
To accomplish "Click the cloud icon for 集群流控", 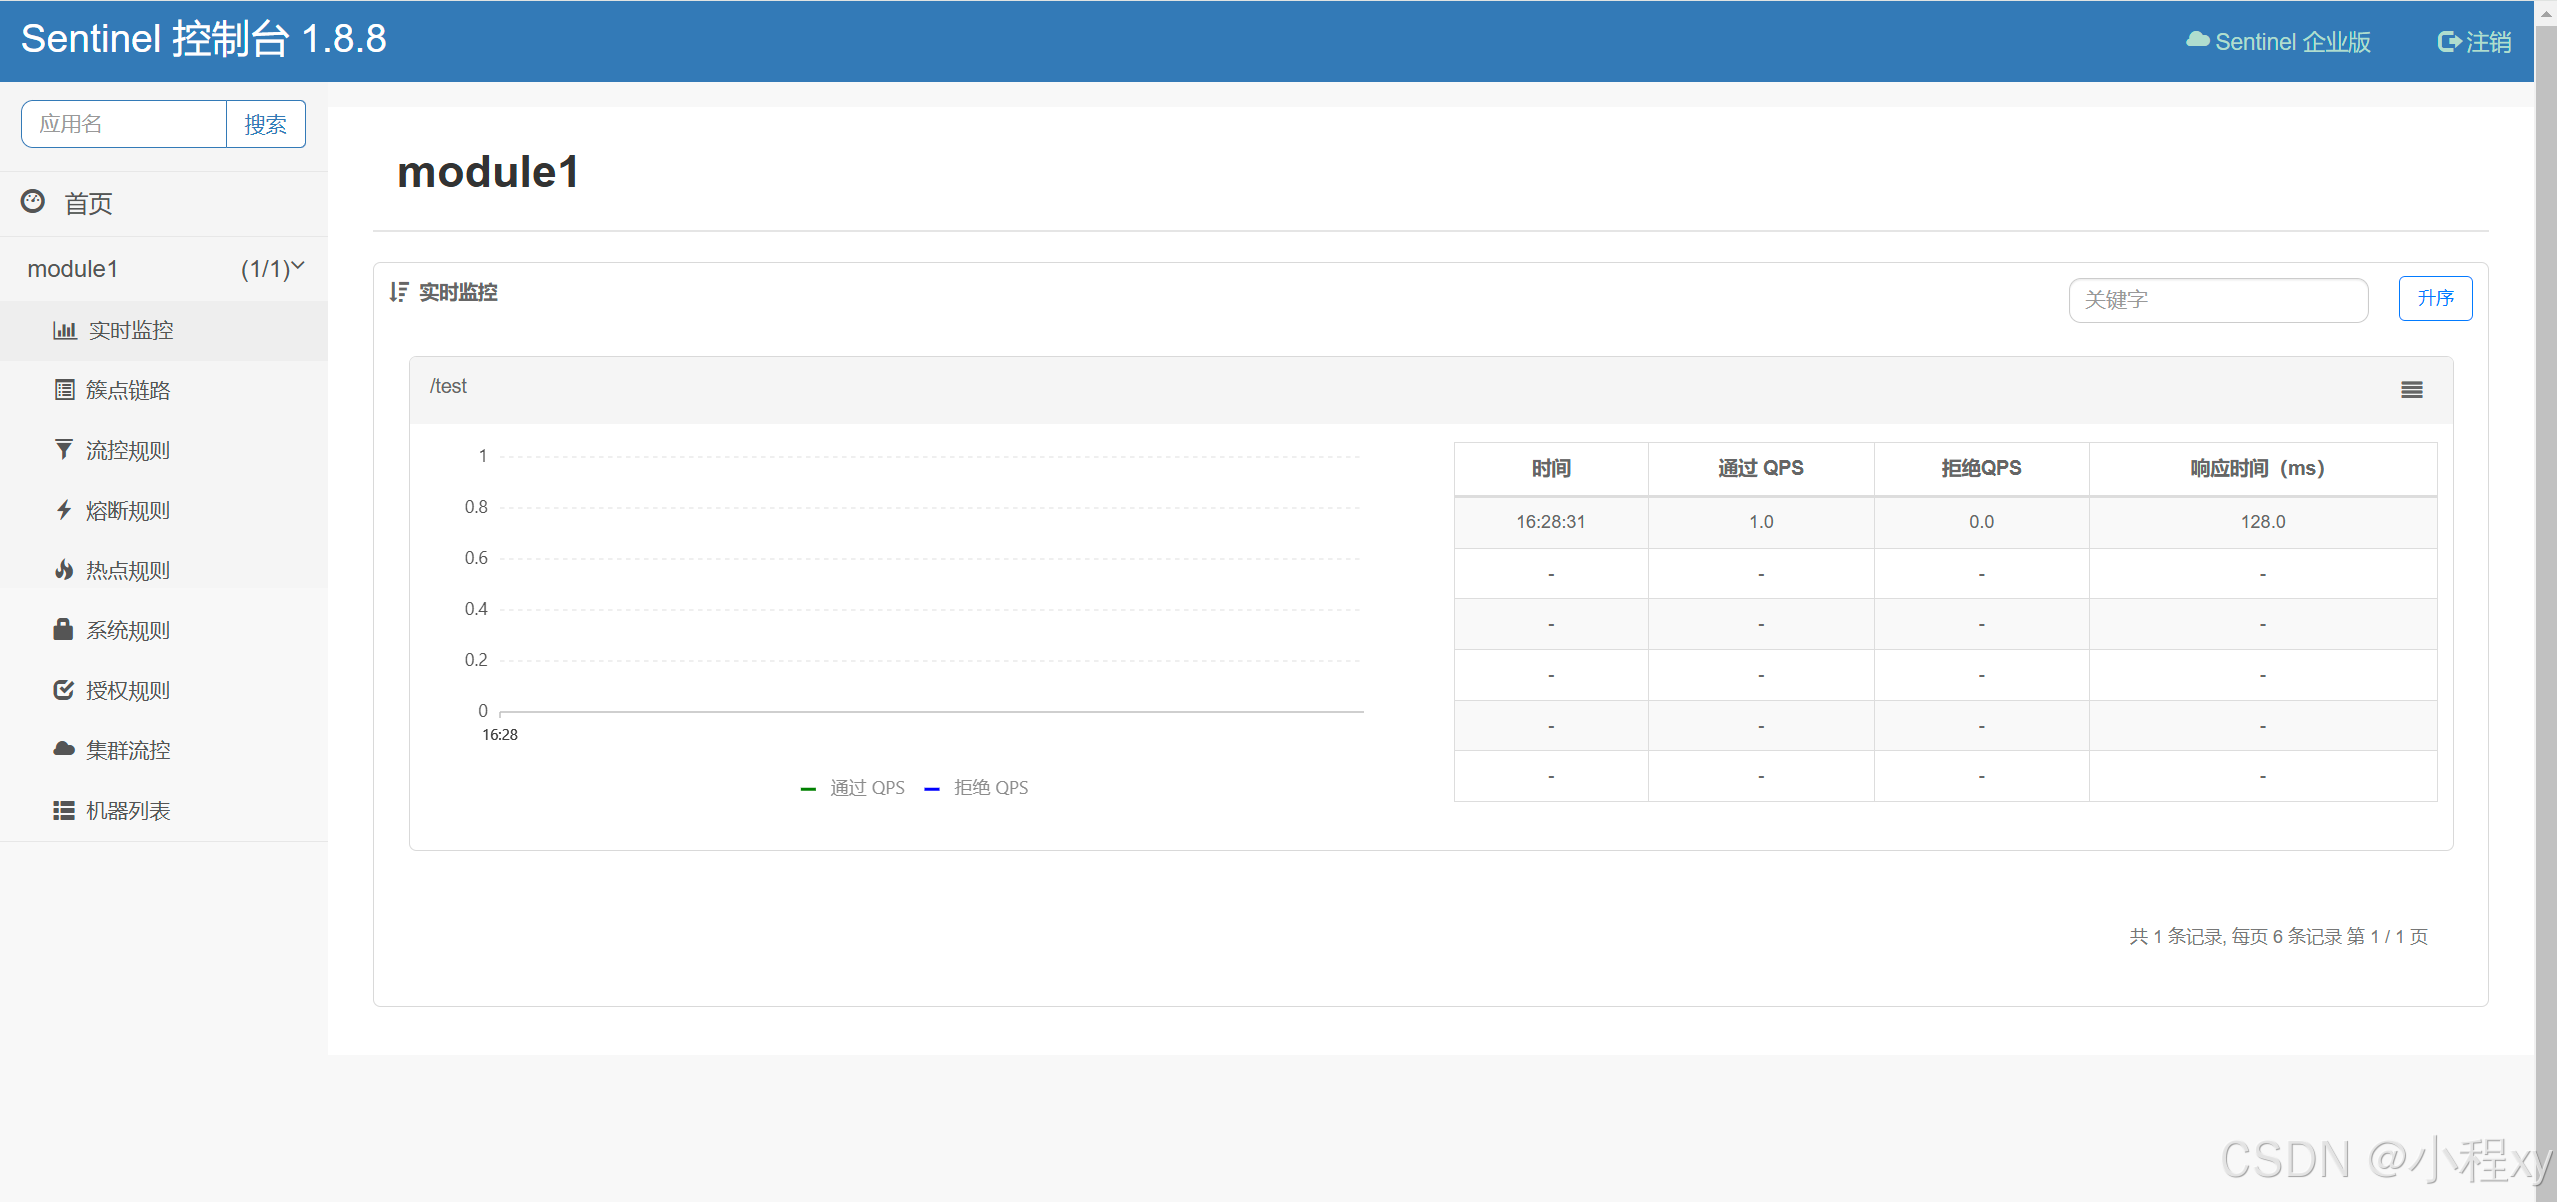I will tap(64, 749).
